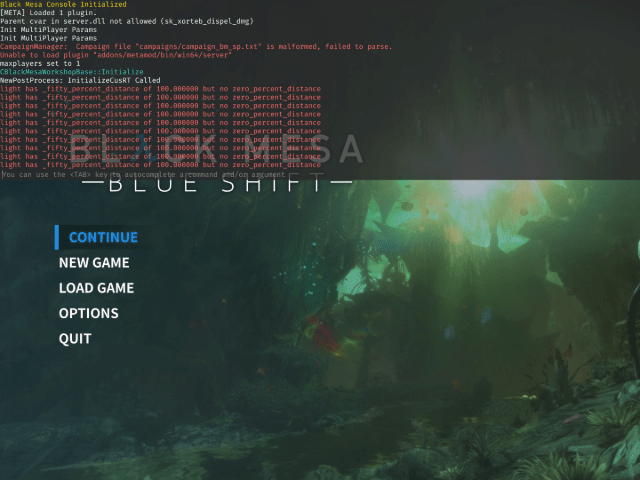Image resolution: width=640 pixels, height=480 pixels.
Task: Click 'NewPostProcess: InitializeCusRT Called' line
Action: (80, 80)
